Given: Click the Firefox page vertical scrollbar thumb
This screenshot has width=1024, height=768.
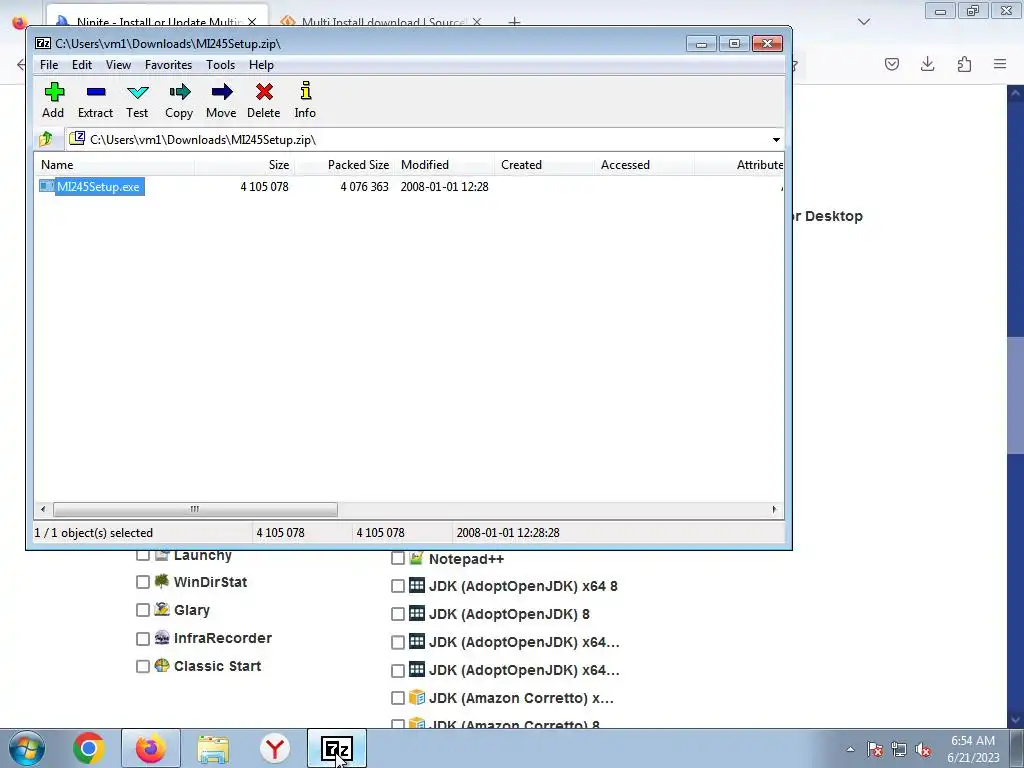Looking at the screenshot, I should (1016, 395).
